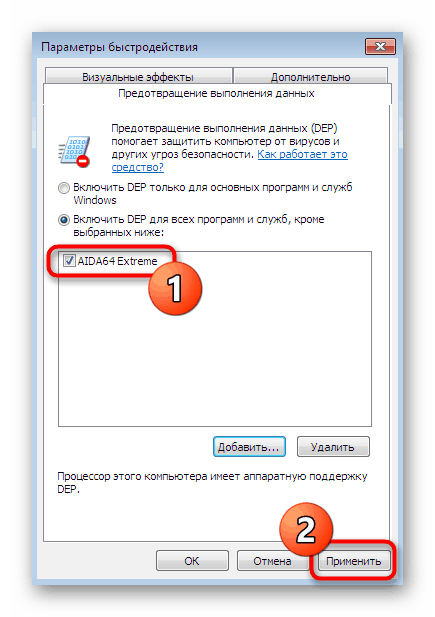Apply changes with the Применить button
Screen dimensions: 435x617
(354, 561)
